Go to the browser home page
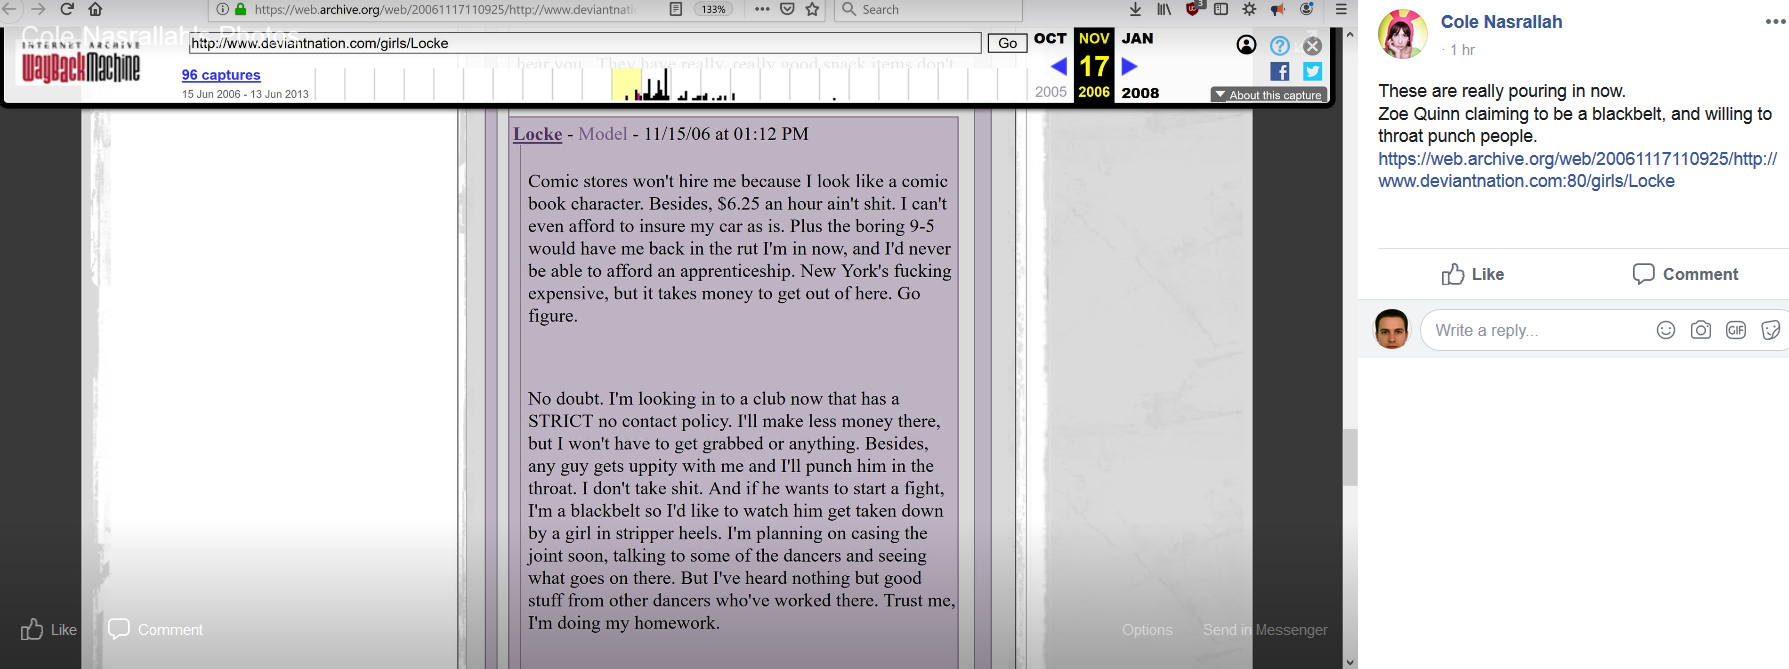The height and width of the screenshot is (669, 1789). click(95, 9)
